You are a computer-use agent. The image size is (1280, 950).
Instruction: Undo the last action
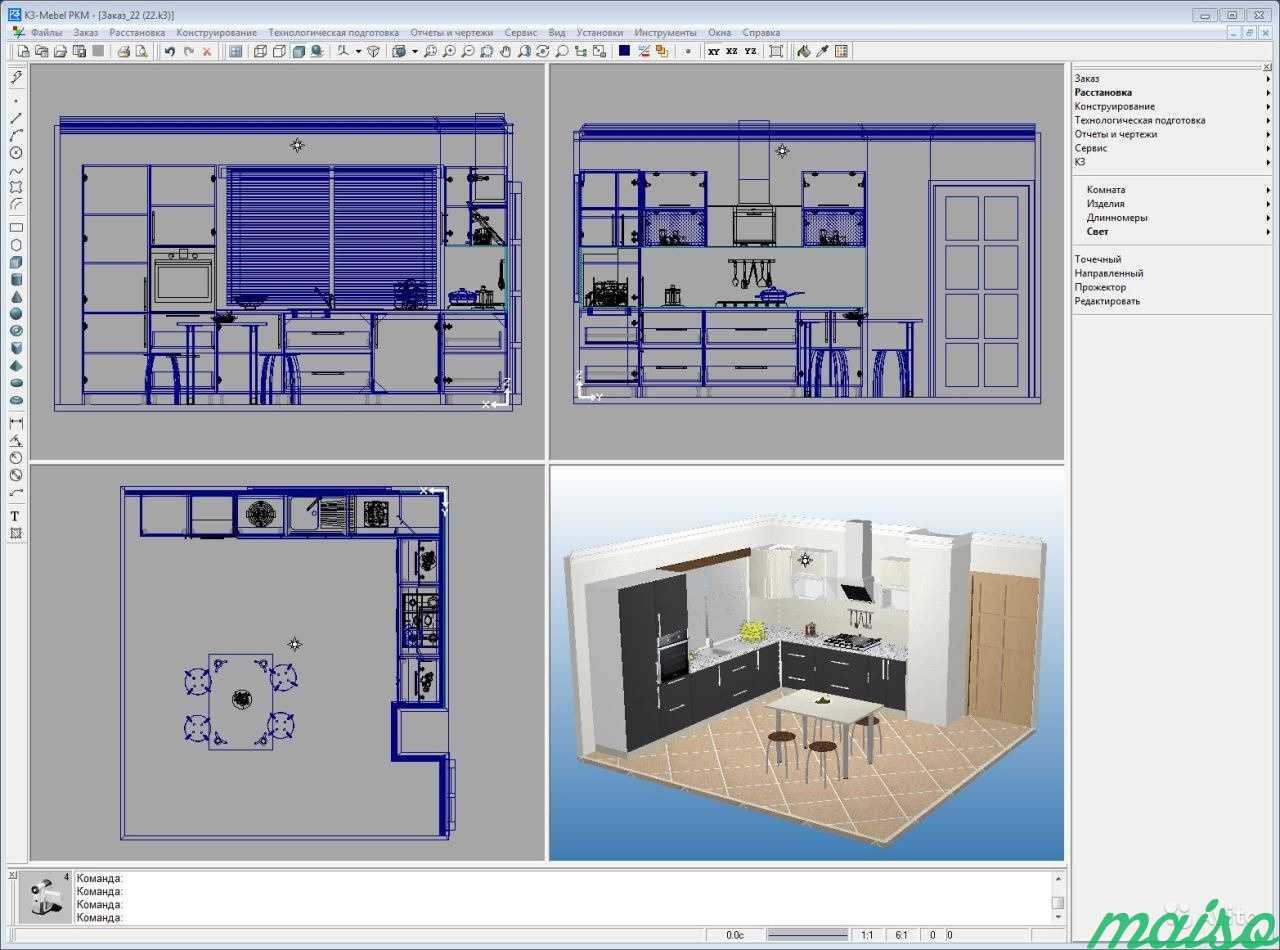[x=170, y=51]
